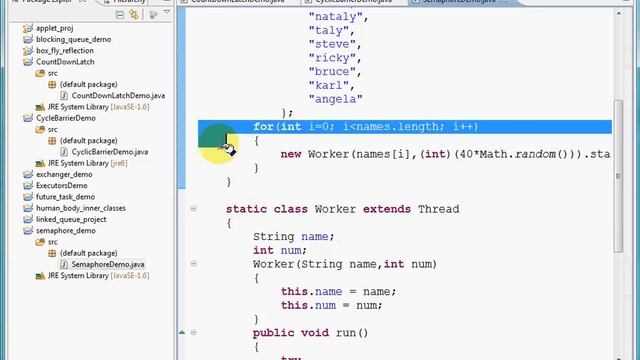Click the editor vertical scrollbar thumb

point(618,176)
